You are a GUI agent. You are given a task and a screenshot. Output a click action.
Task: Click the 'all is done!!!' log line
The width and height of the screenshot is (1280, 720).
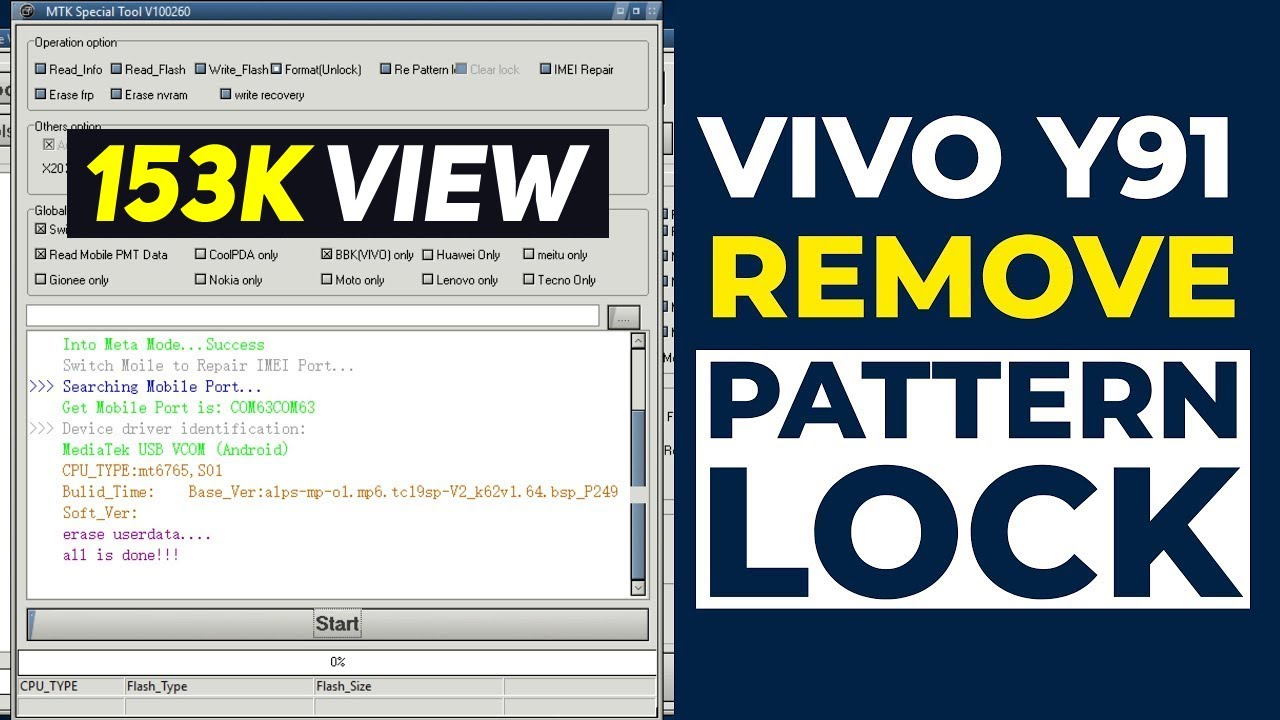pyautogui.click(x=121, y=555)
